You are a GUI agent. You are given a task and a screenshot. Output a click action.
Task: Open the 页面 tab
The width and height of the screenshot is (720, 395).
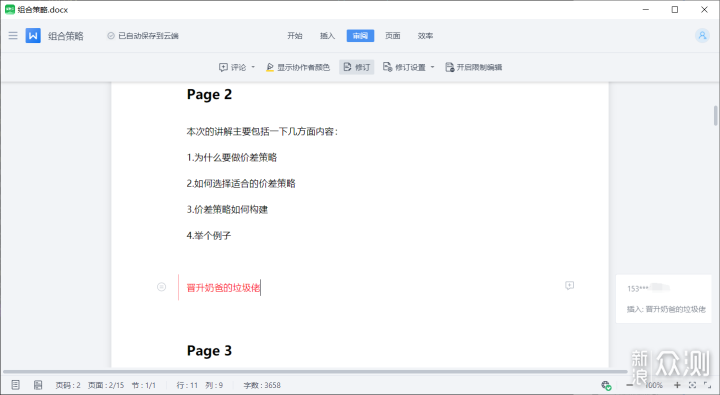click(x=393, y=36)
